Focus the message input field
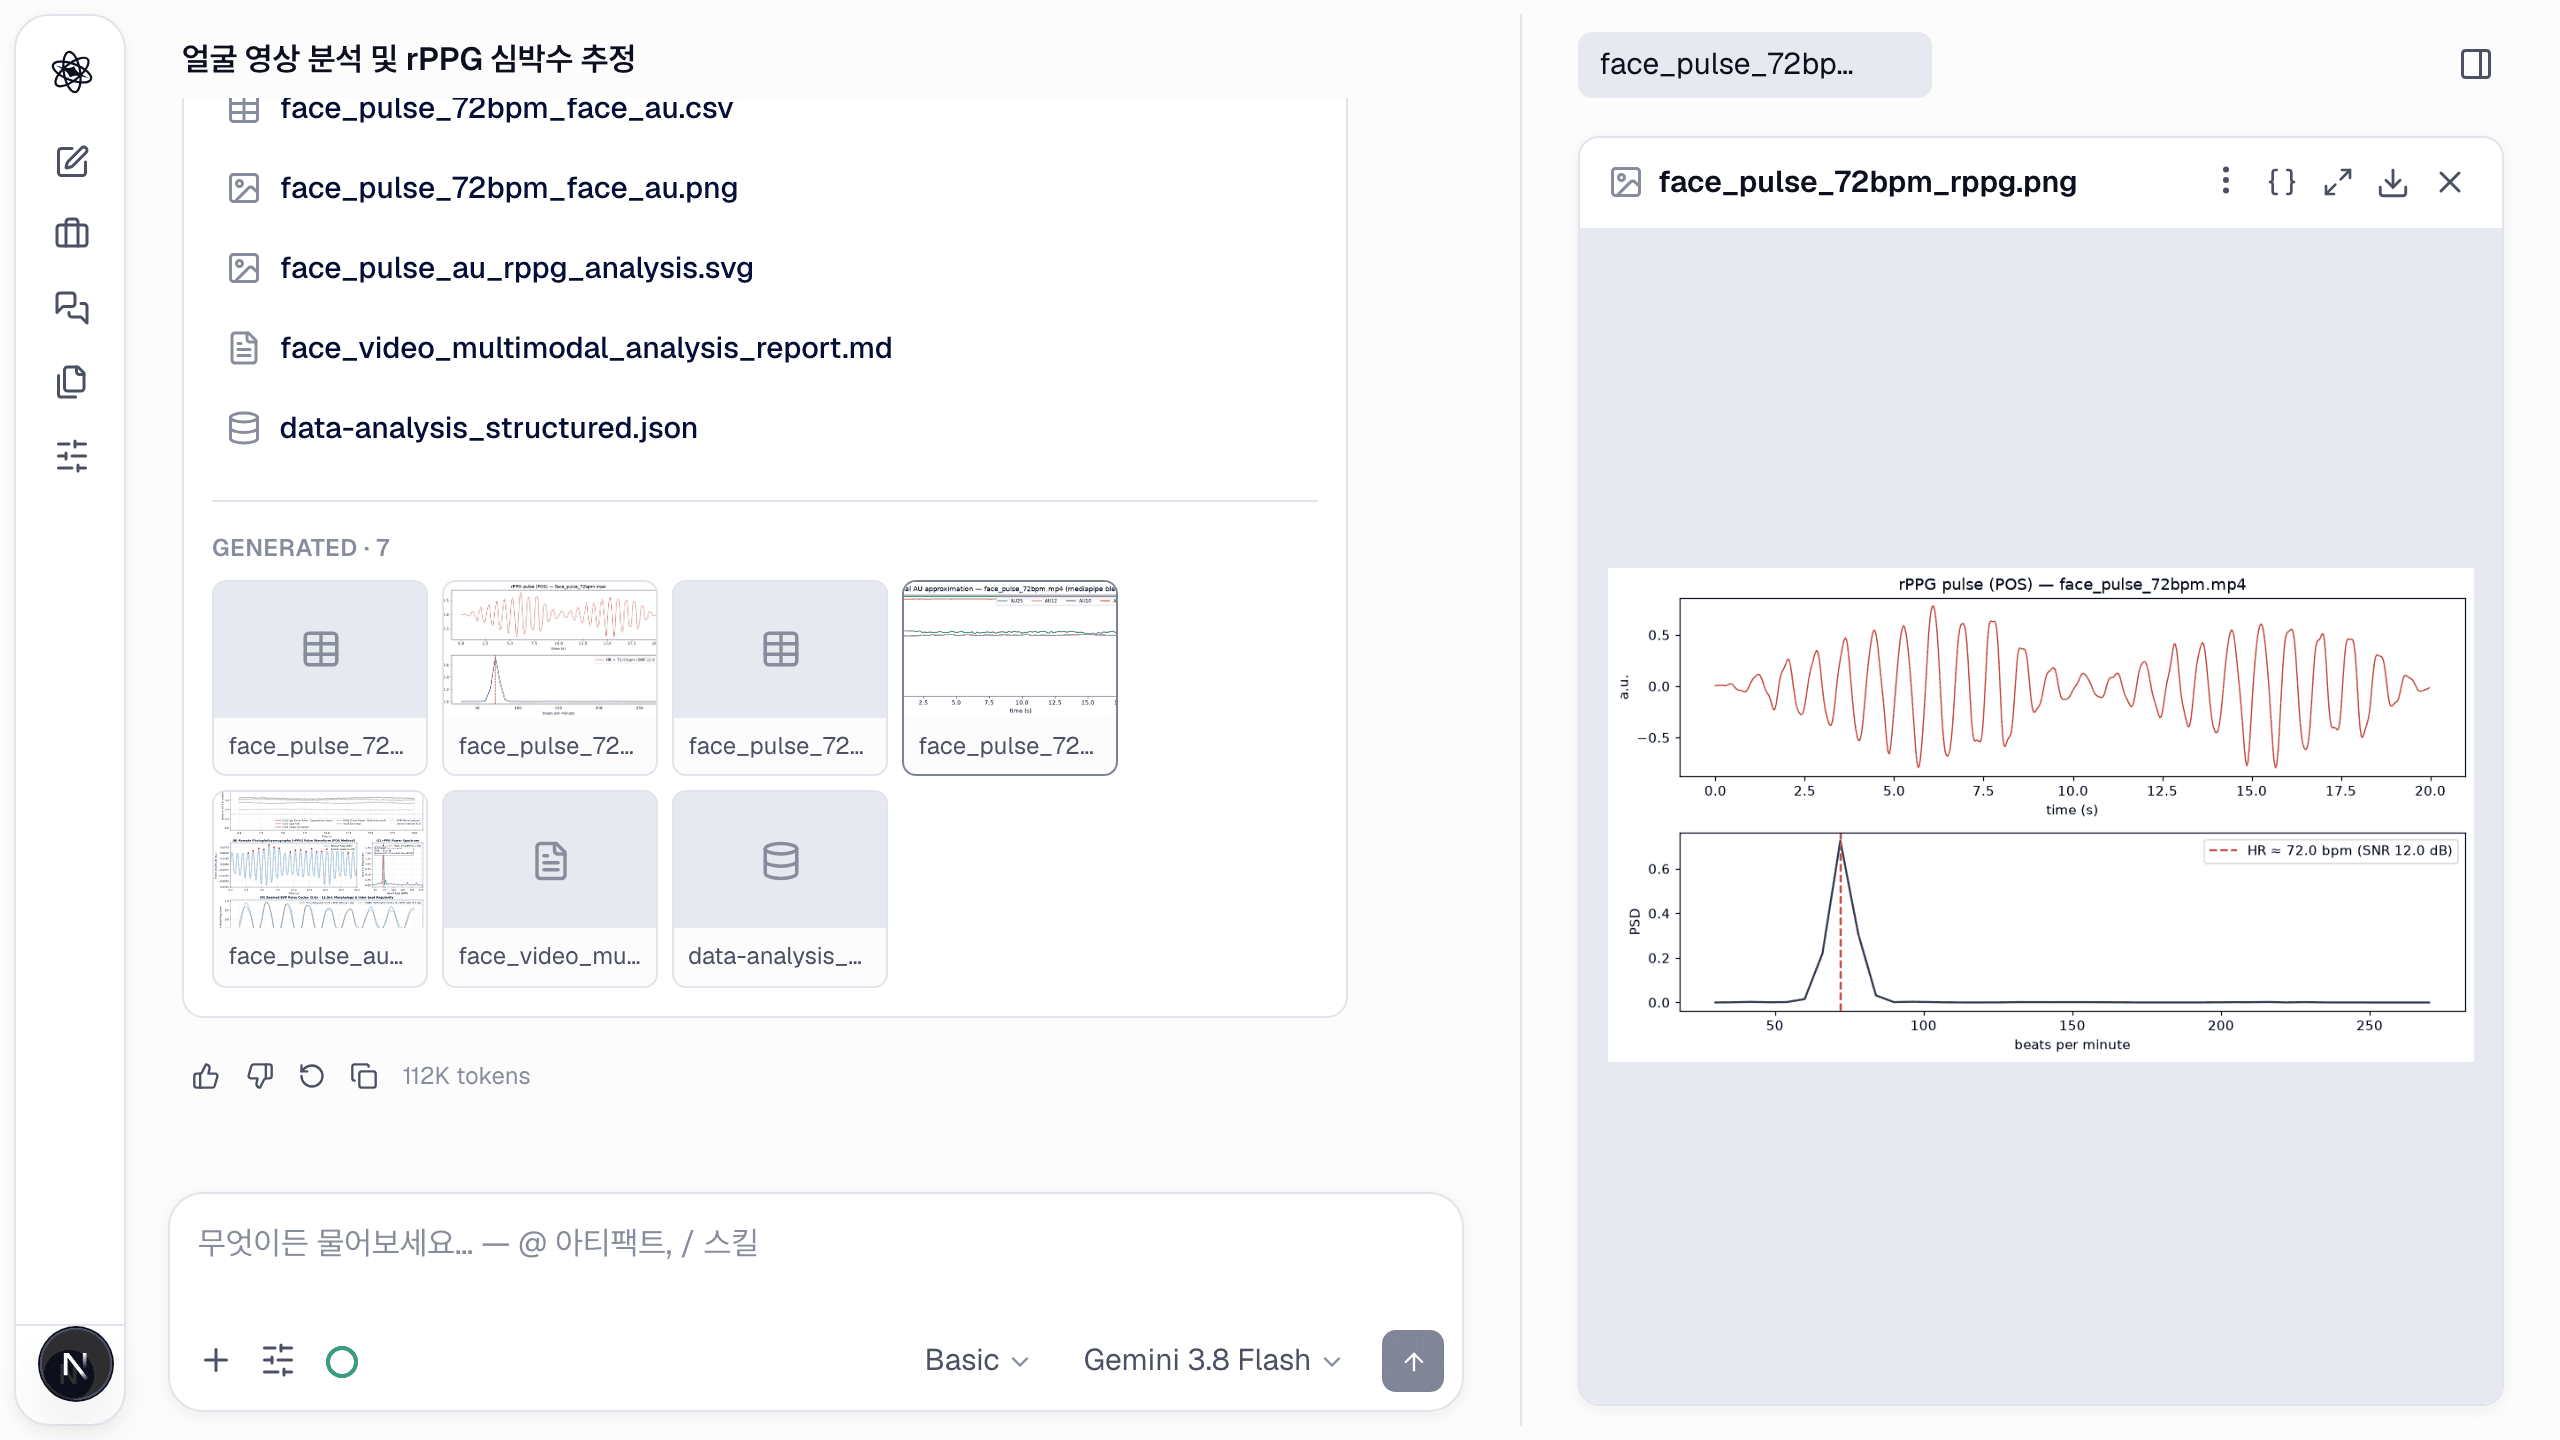This screenshot has height=1440, width=2560. [x=816, y=1244]
